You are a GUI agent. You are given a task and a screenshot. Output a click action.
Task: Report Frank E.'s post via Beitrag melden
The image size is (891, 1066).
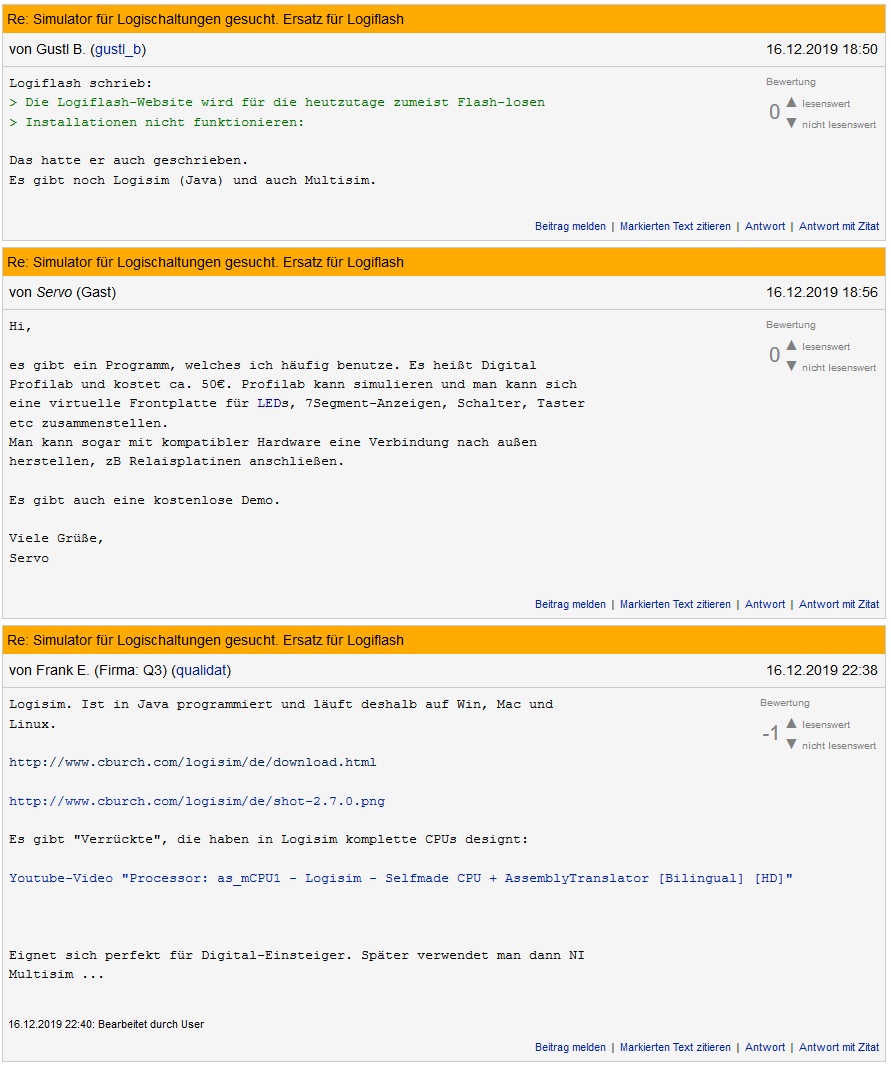click(x=570, y=1048)
